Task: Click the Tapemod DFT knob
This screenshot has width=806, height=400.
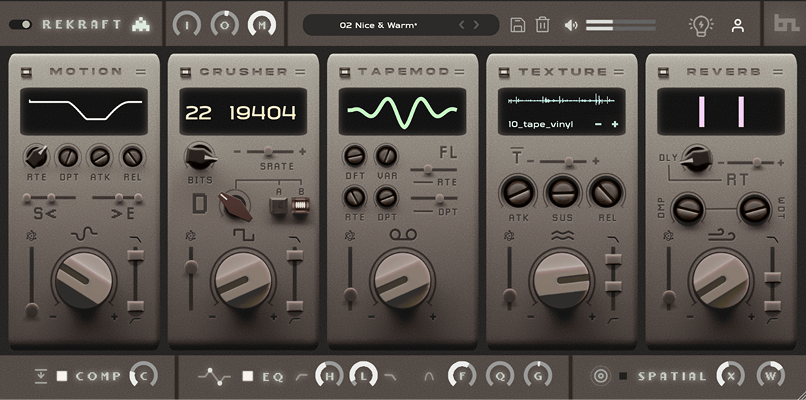Action: (x=355, y=155)
